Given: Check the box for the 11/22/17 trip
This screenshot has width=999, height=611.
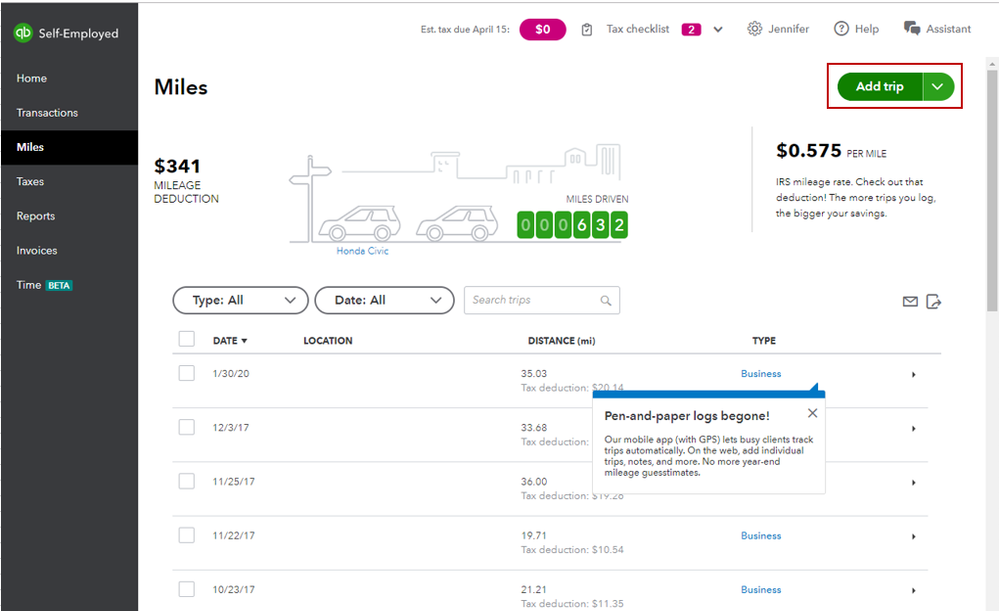Looking at the screenshot, I should pyautogui.click(x=187, y=535).
